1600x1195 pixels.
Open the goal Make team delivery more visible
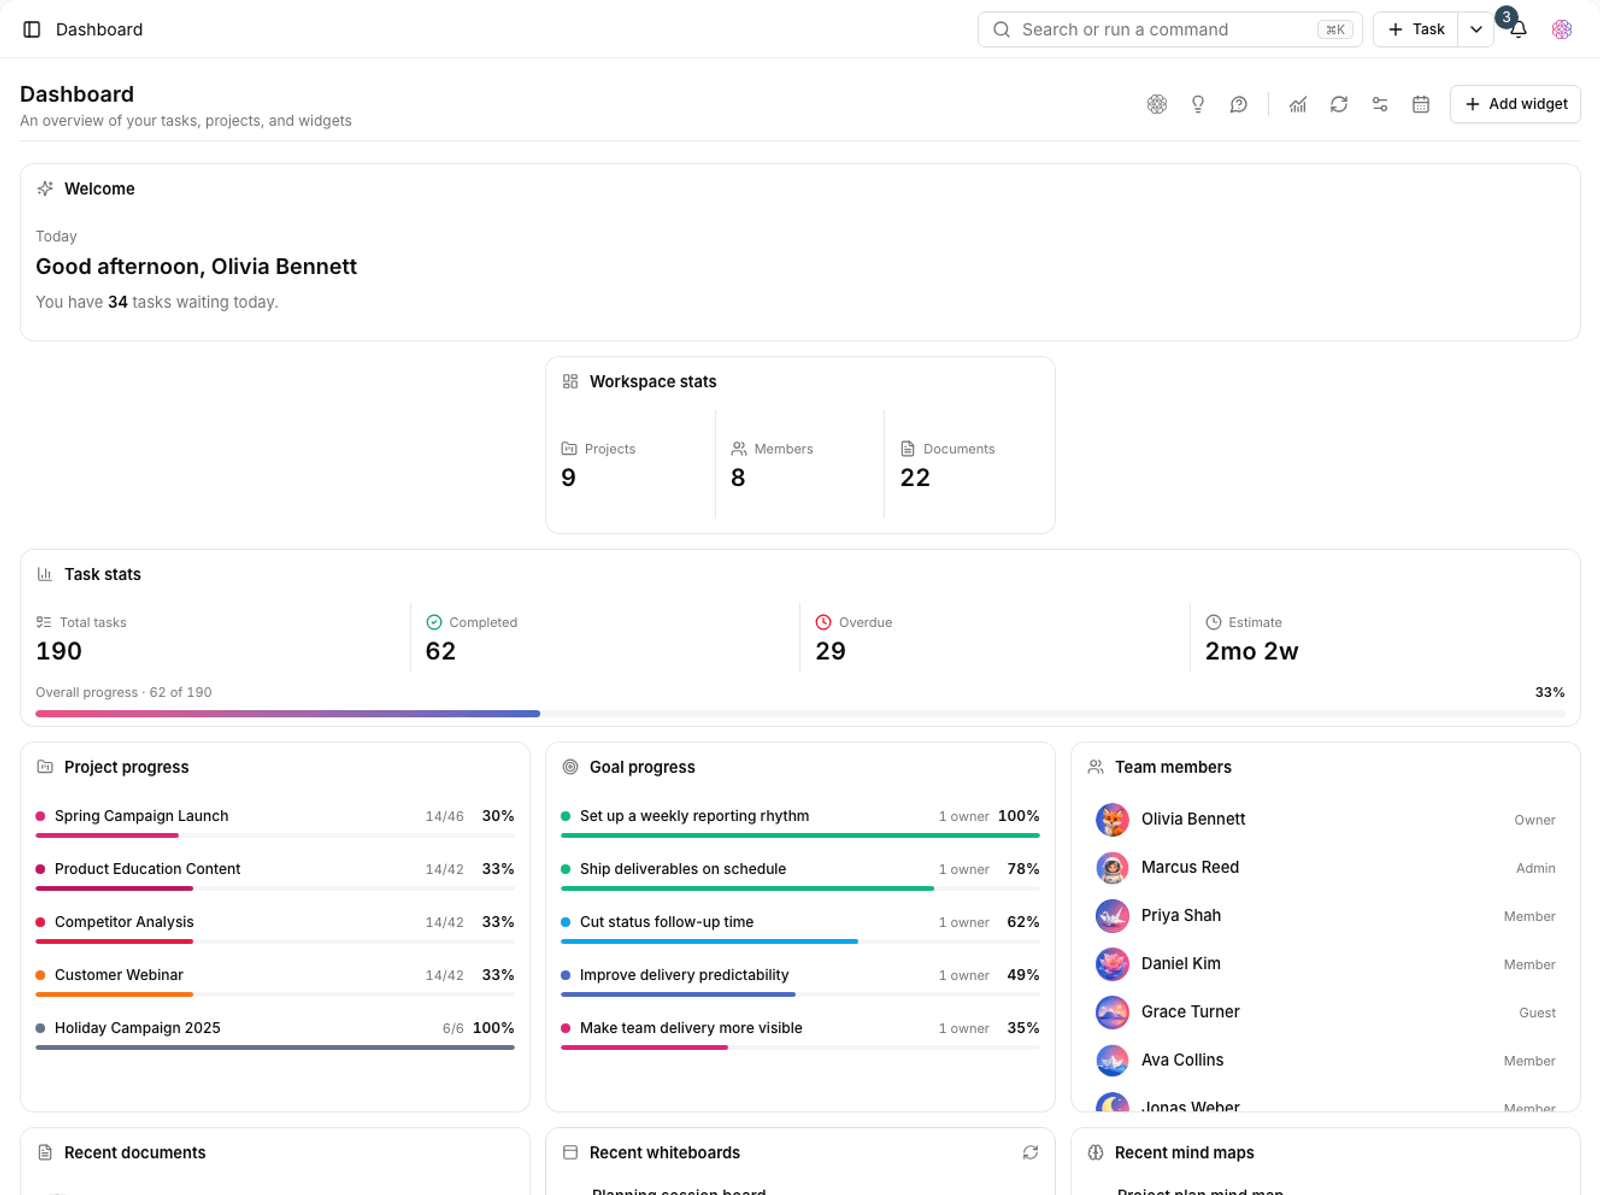pos(800,1033)
